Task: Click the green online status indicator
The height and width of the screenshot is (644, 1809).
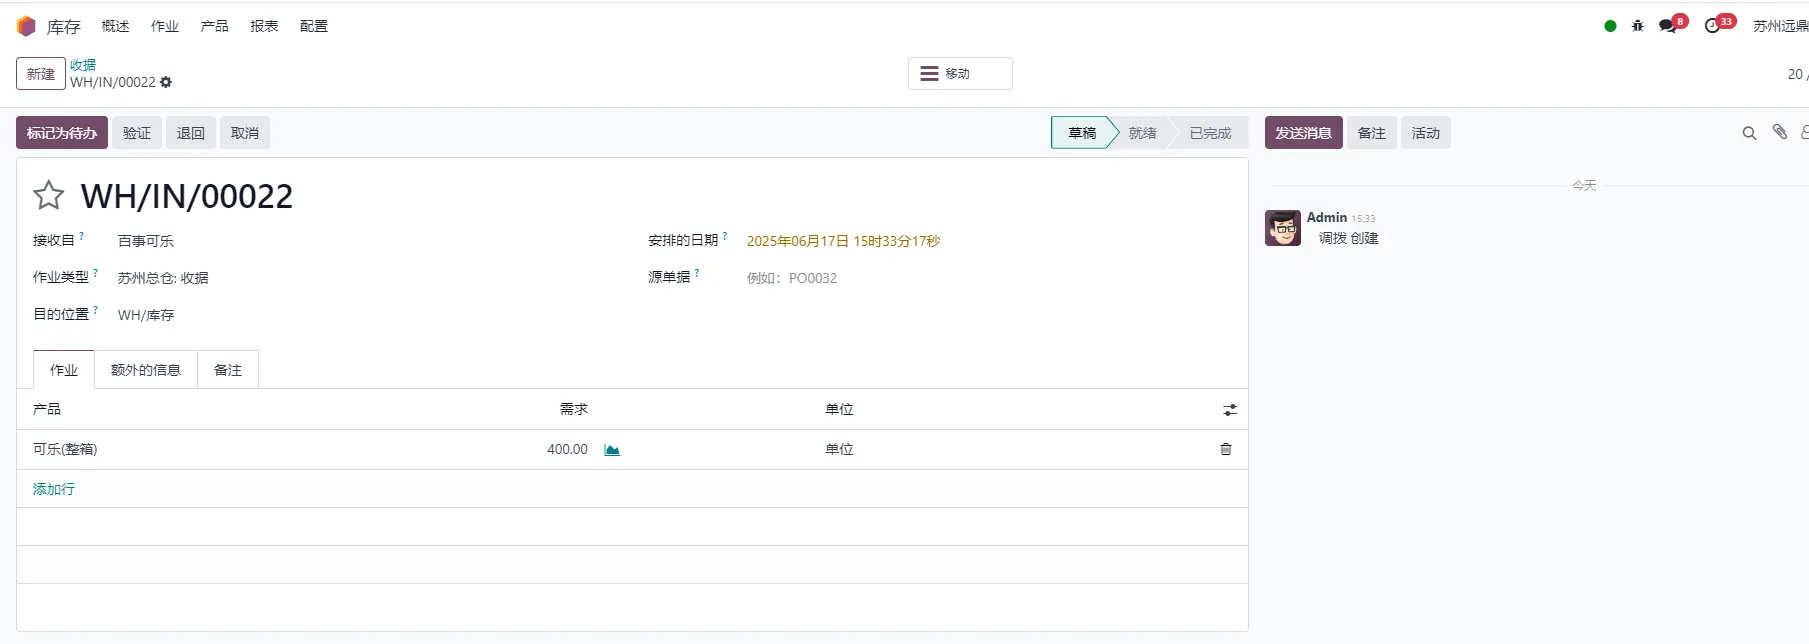Action: click(1610, 26)
